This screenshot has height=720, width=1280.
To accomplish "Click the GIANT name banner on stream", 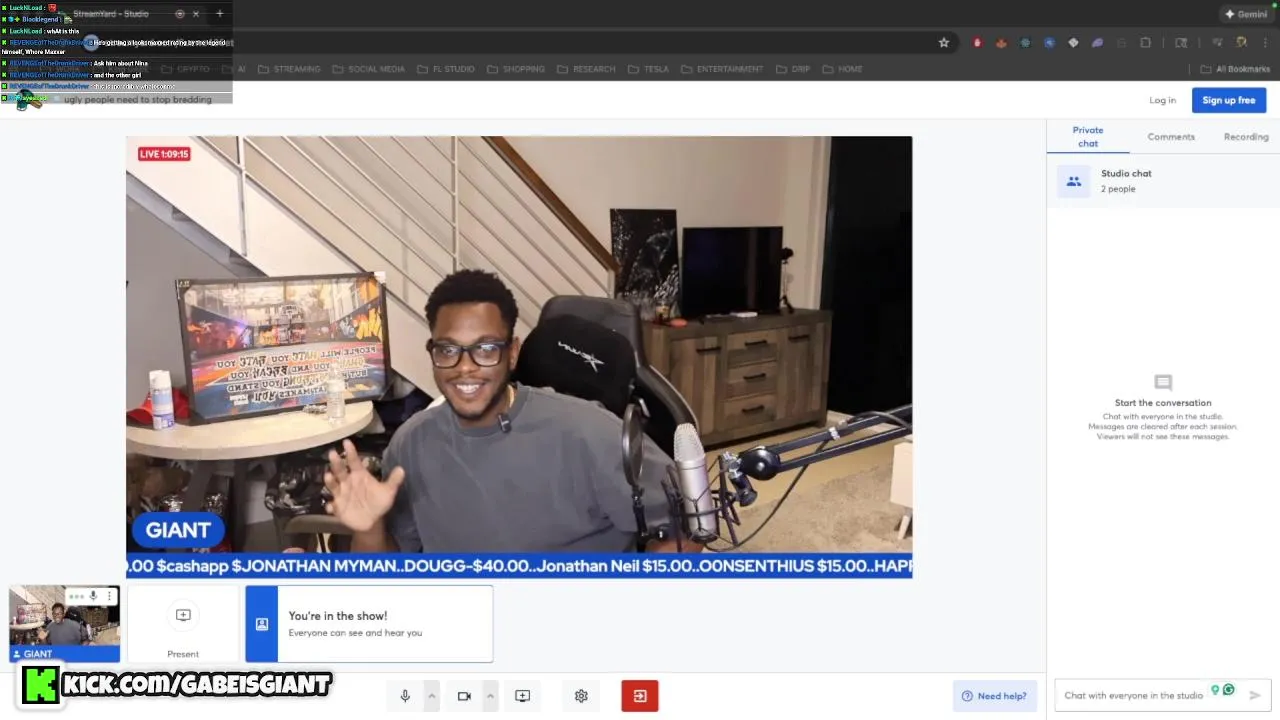I will 178,530.
